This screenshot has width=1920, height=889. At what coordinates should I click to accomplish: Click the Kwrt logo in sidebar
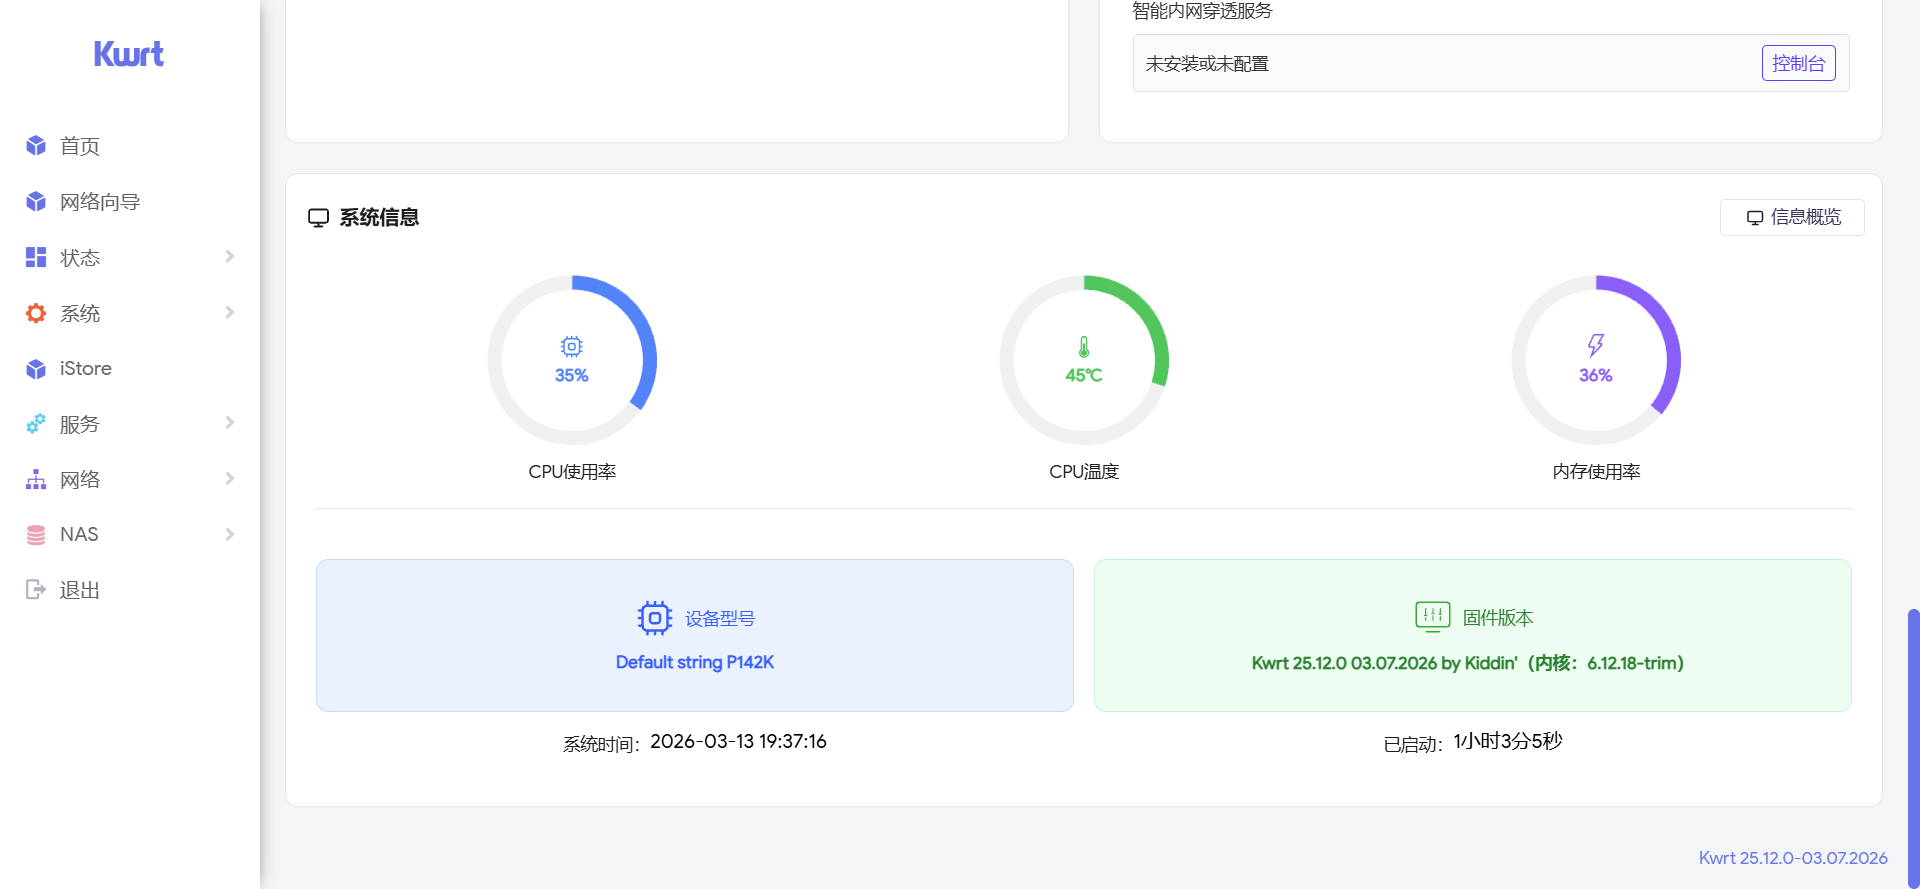tap(129, 54)
